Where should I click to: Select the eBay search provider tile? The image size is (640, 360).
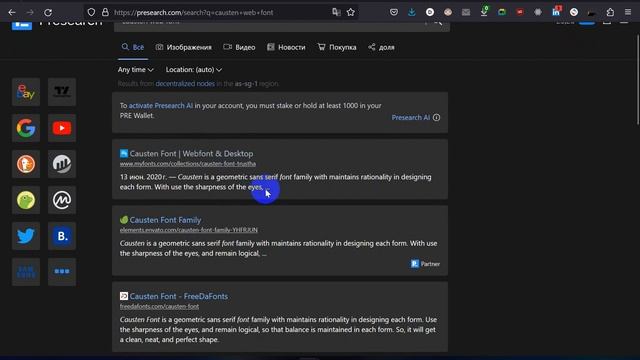pyautogui.click(x=26, y=92)
